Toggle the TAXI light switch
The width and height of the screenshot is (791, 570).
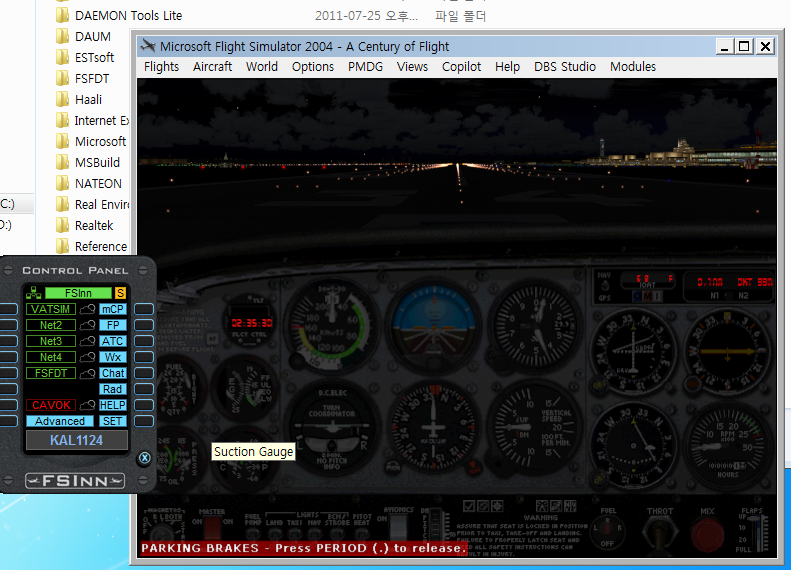(x=296, y=534)
